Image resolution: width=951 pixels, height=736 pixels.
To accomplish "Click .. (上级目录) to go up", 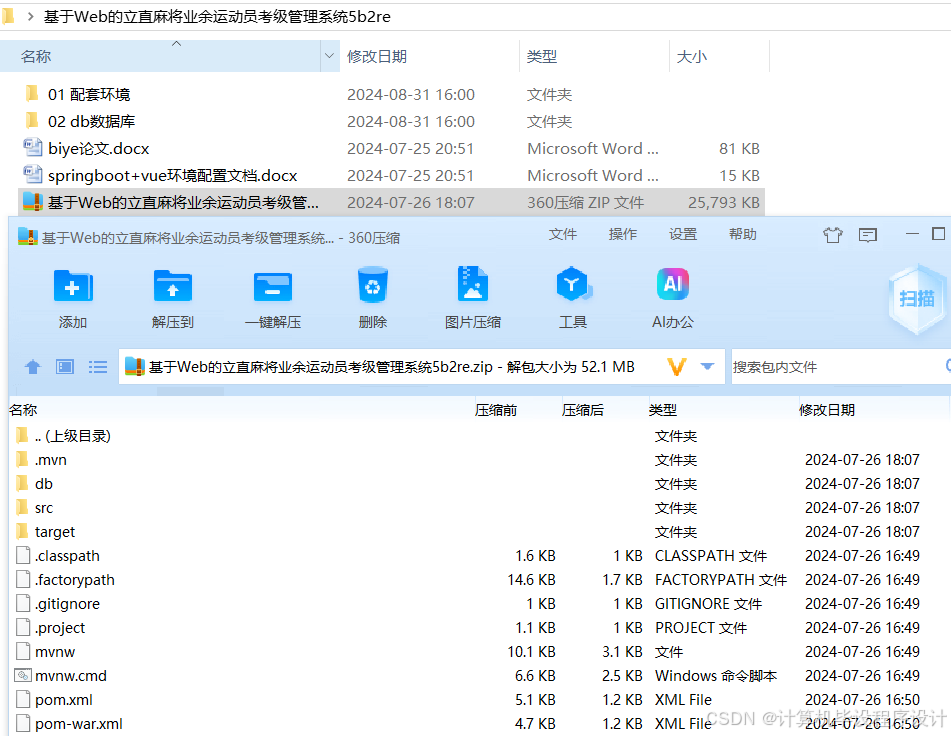I will pyautogui.click(x=75, y=435).
